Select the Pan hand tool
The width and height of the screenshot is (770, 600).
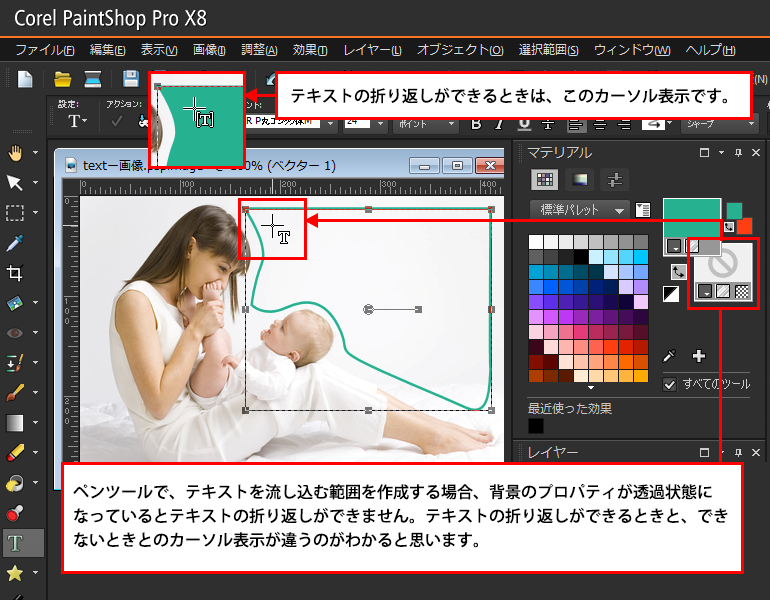(15, 153)
